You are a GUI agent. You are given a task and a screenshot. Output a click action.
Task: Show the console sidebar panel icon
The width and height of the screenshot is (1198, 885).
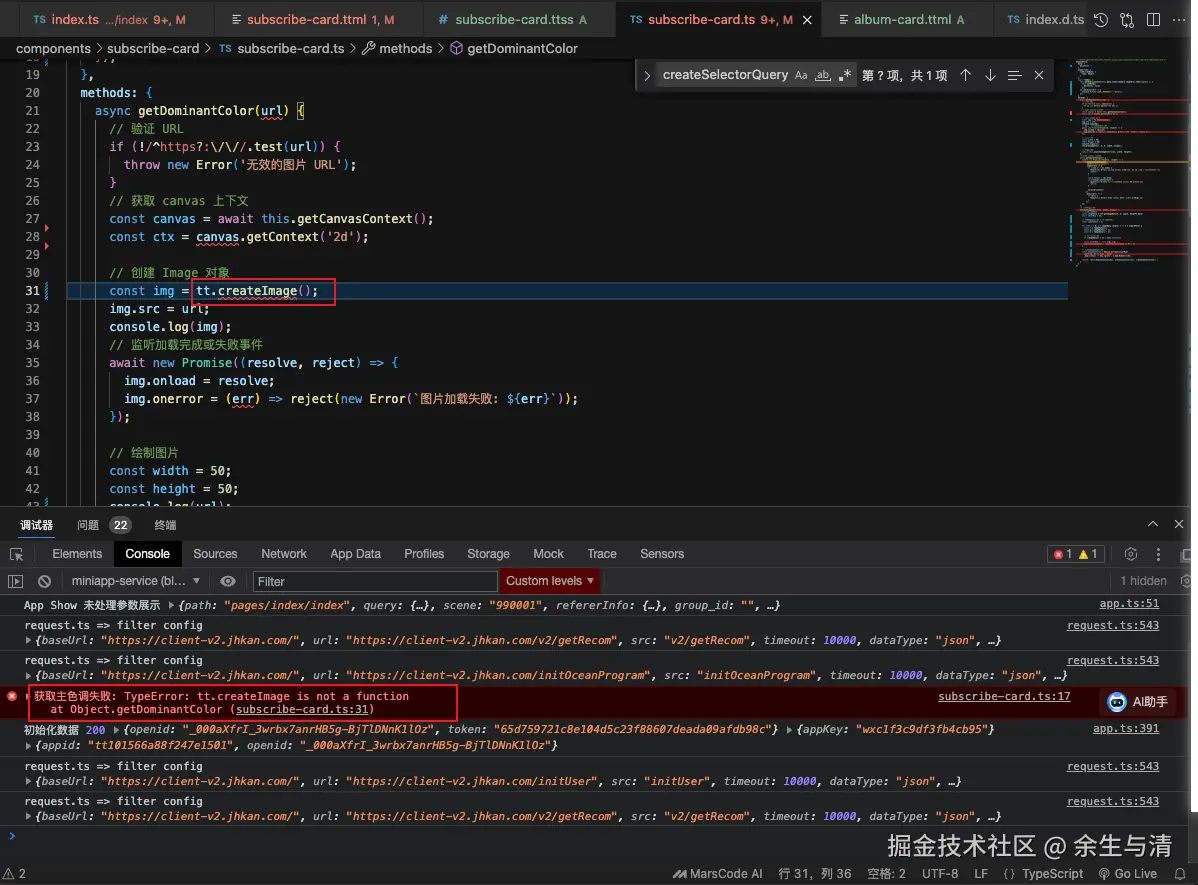[x=16, y=581]
